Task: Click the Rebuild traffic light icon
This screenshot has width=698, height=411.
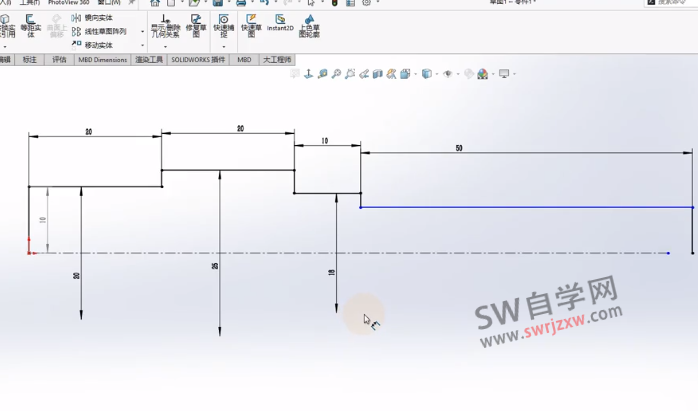Action: 334,3
